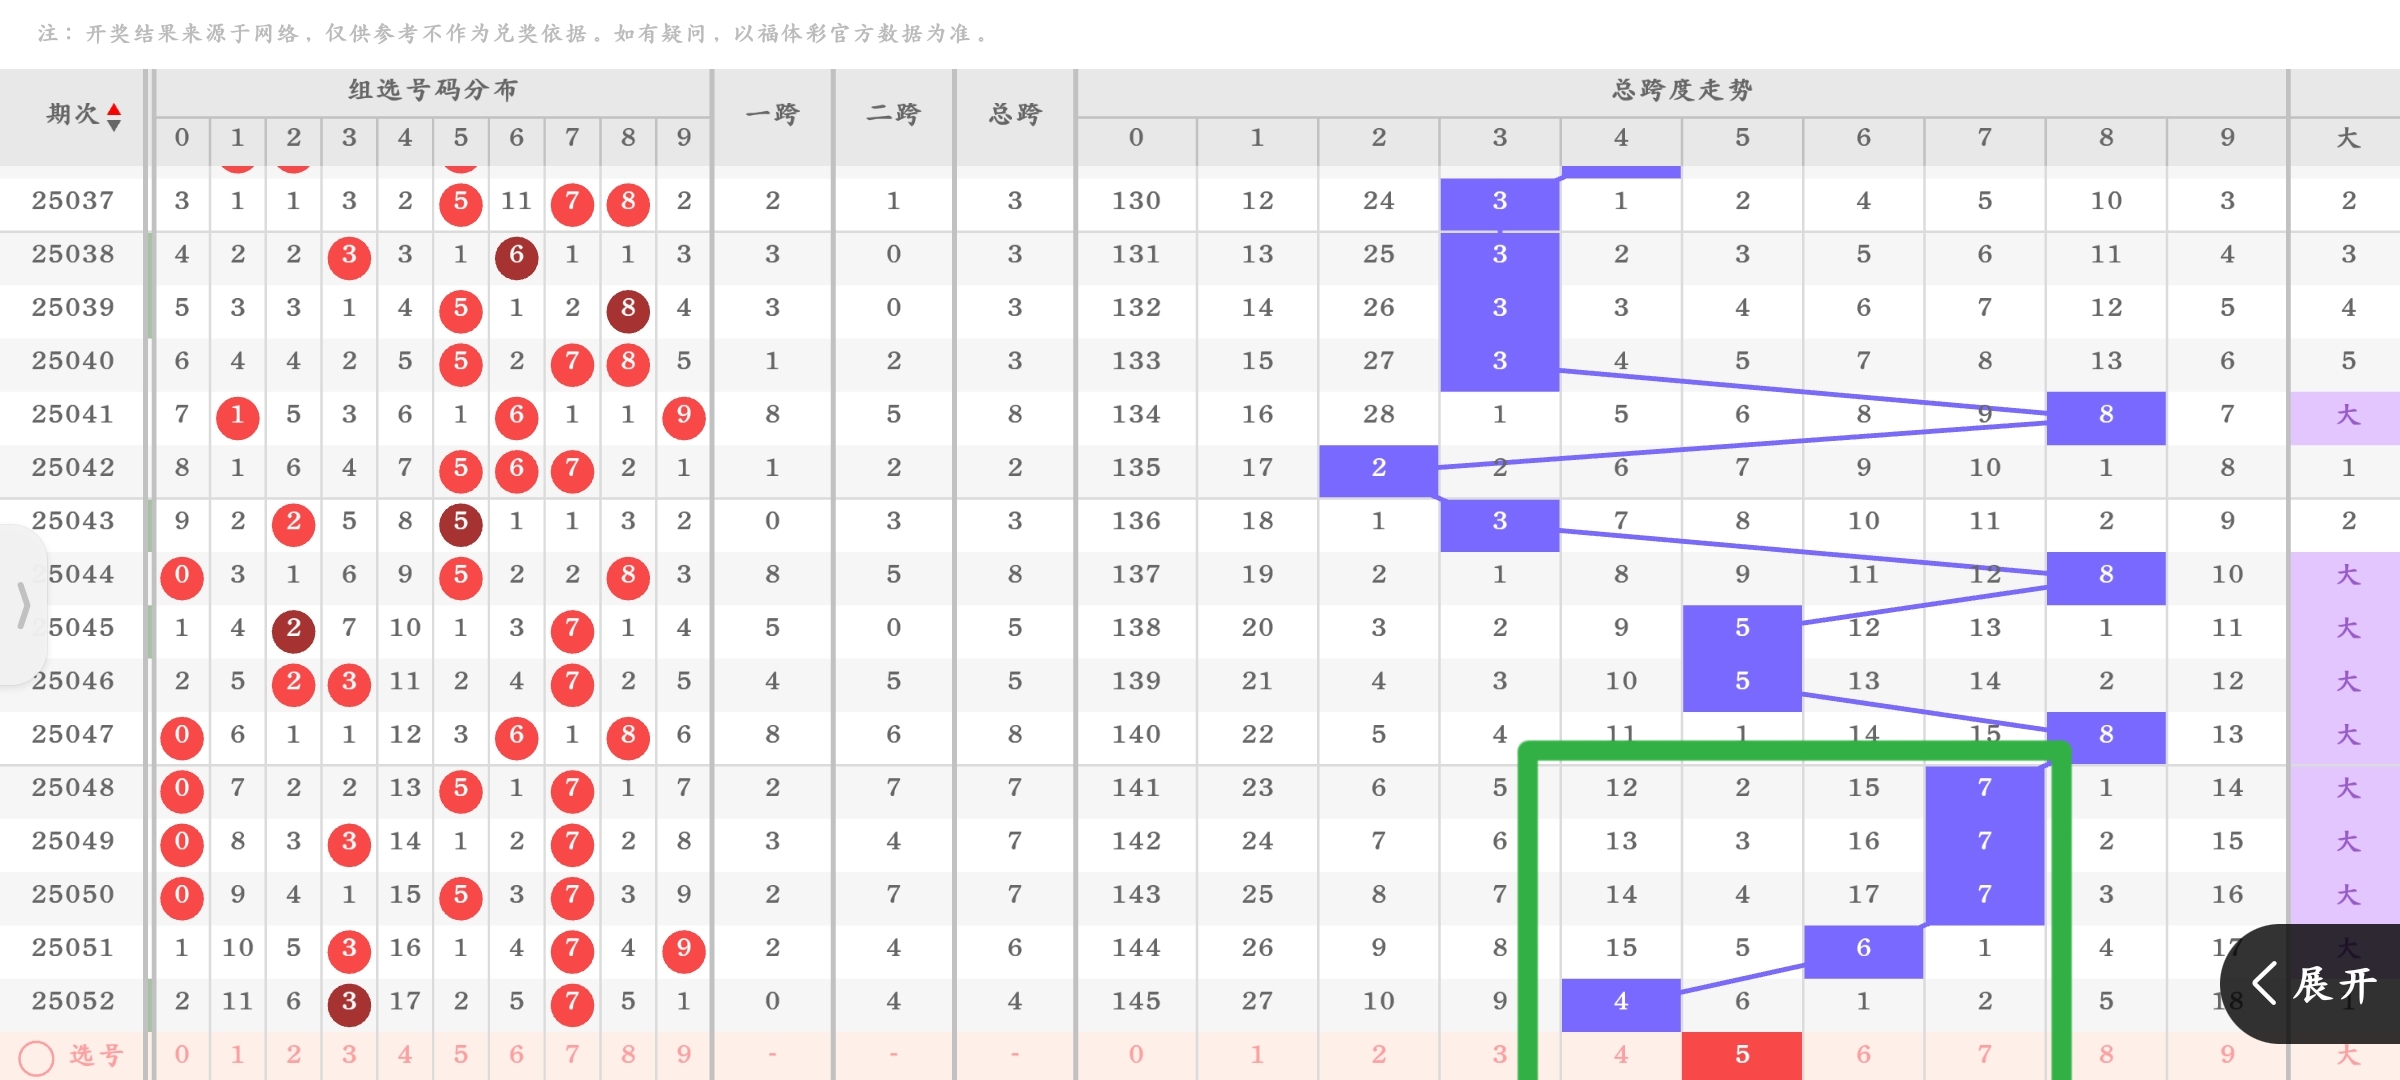Image resolution: width=2400 pixels, height=1080 pixels.
Task: Pick number 3 in 组选 选号 row
Action: coord(349,1054)
